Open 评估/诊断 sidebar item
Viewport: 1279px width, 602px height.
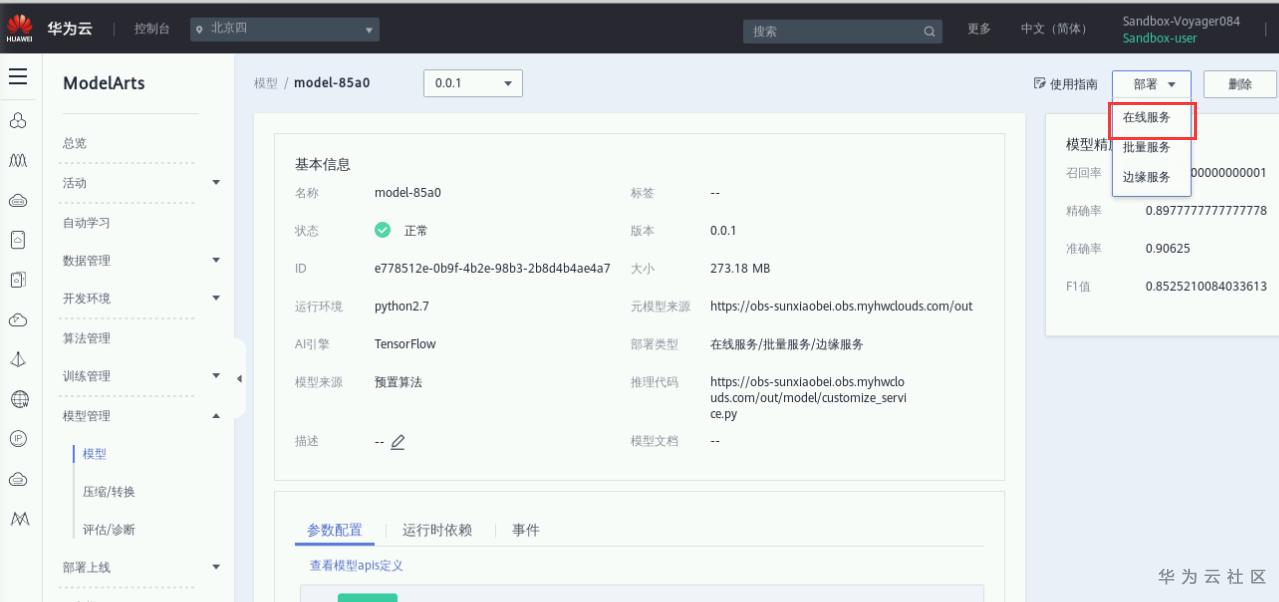tap(109, 530)
